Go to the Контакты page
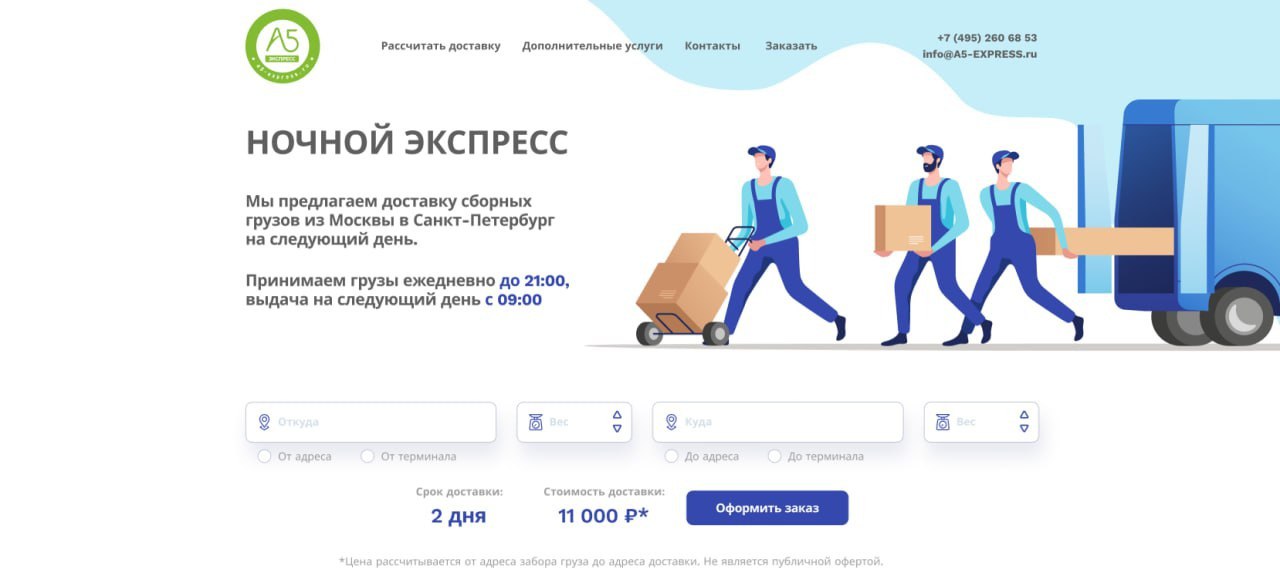1280x576 pixels. tap(712, 46)
